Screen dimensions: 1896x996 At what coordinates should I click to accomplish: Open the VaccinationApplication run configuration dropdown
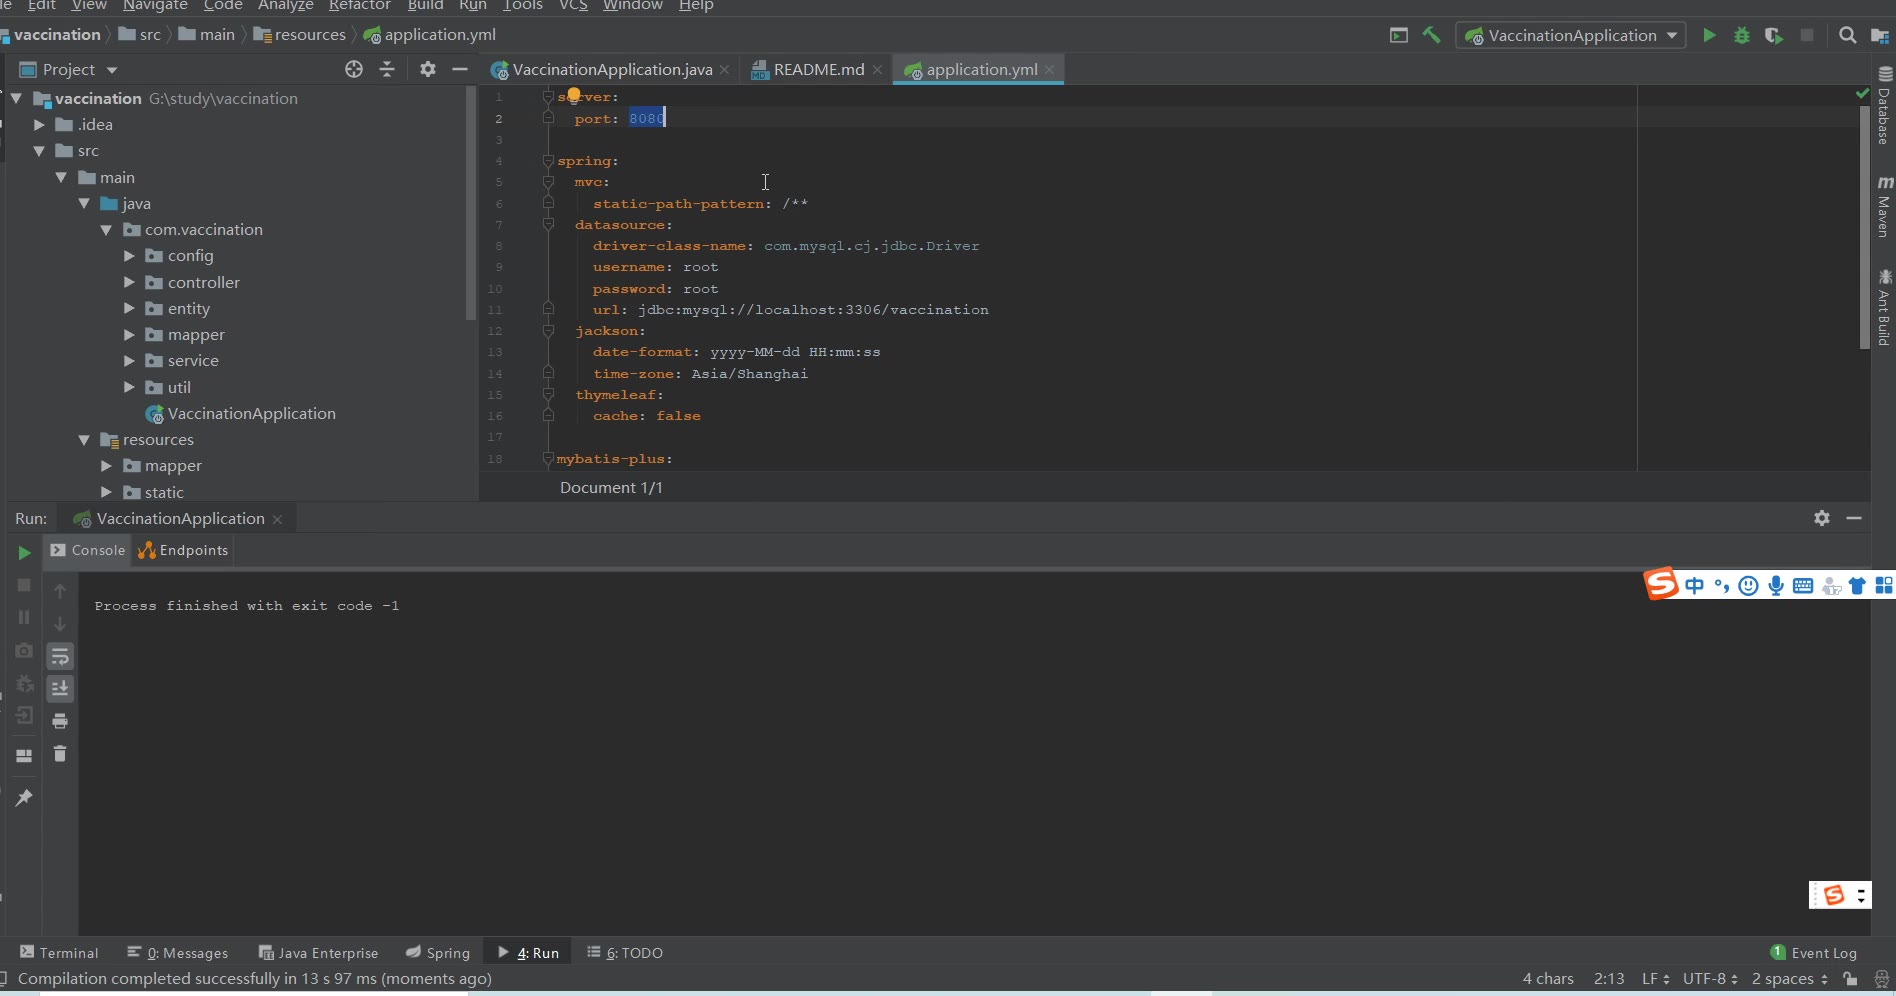click(1571, 36)
